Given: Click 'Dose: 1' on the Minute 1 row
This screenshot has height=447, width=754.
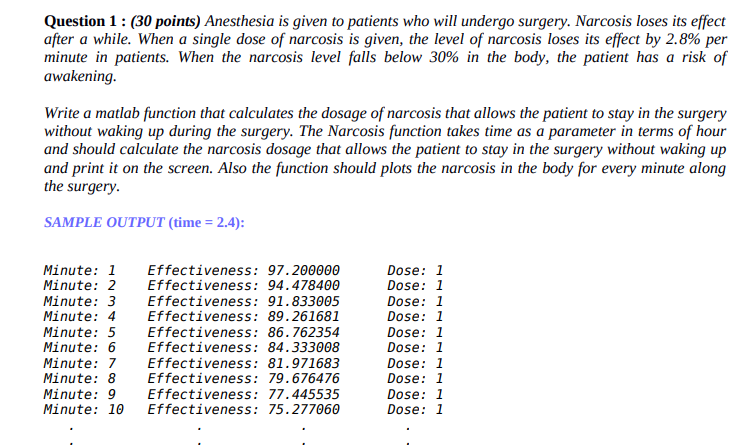Looking at the screenshot, I should (415, 270).
